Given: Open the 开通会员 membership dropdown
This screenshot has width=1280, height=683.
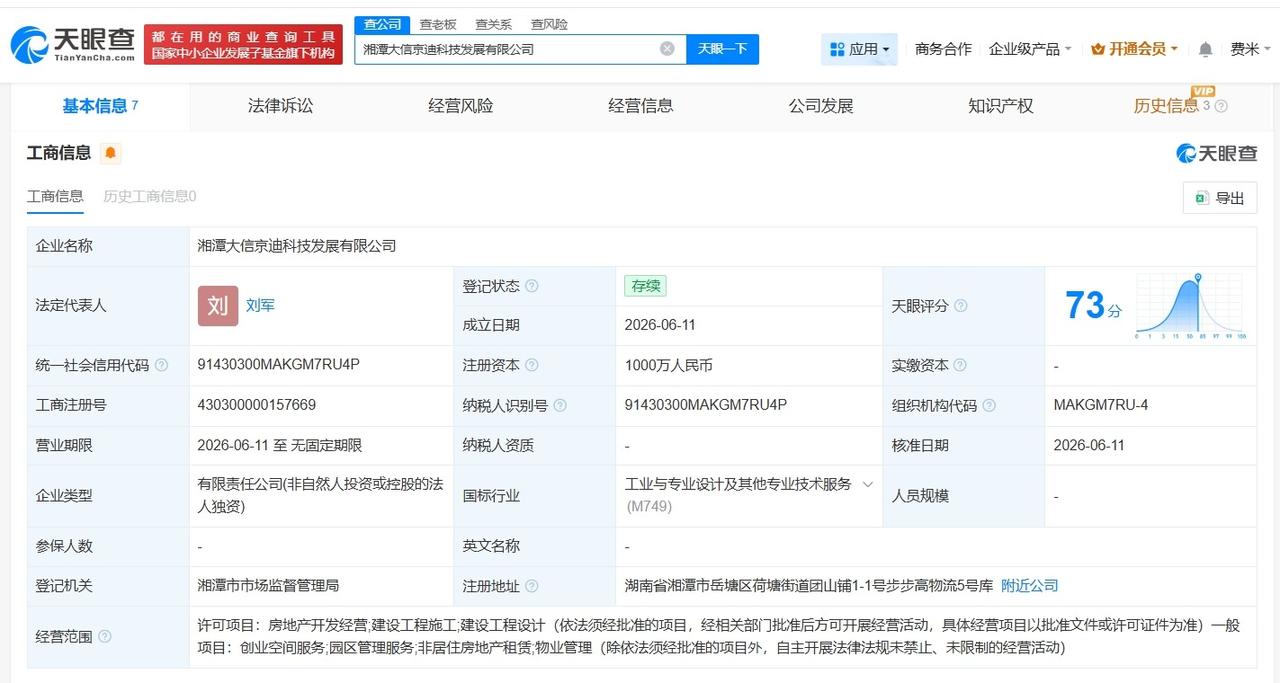Looking at the screenshot, I should click(x=1134, y=49).
